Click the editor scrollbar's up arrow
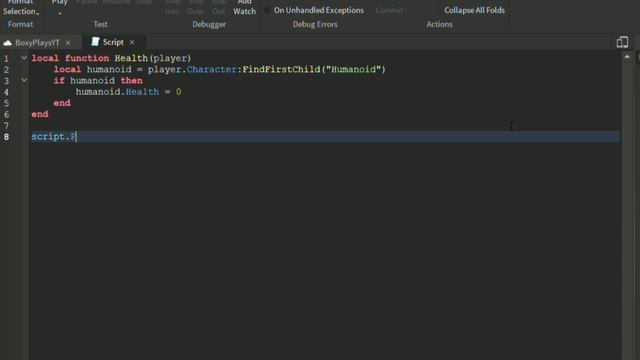The image size is (640, 360). click(x=627, y=57)
